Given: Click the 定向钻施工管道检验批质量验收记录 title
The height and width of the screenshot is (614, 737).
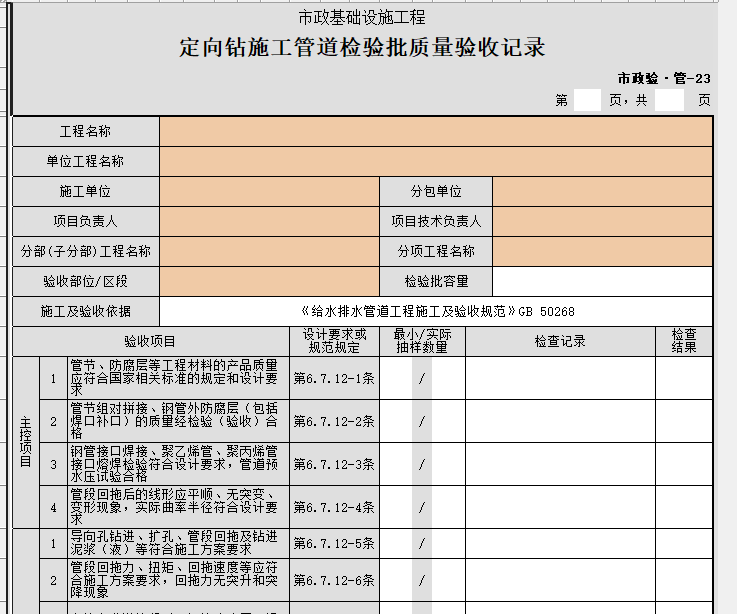Looking at the screenshot, I should pyautogui.click(x=361, y=48).
